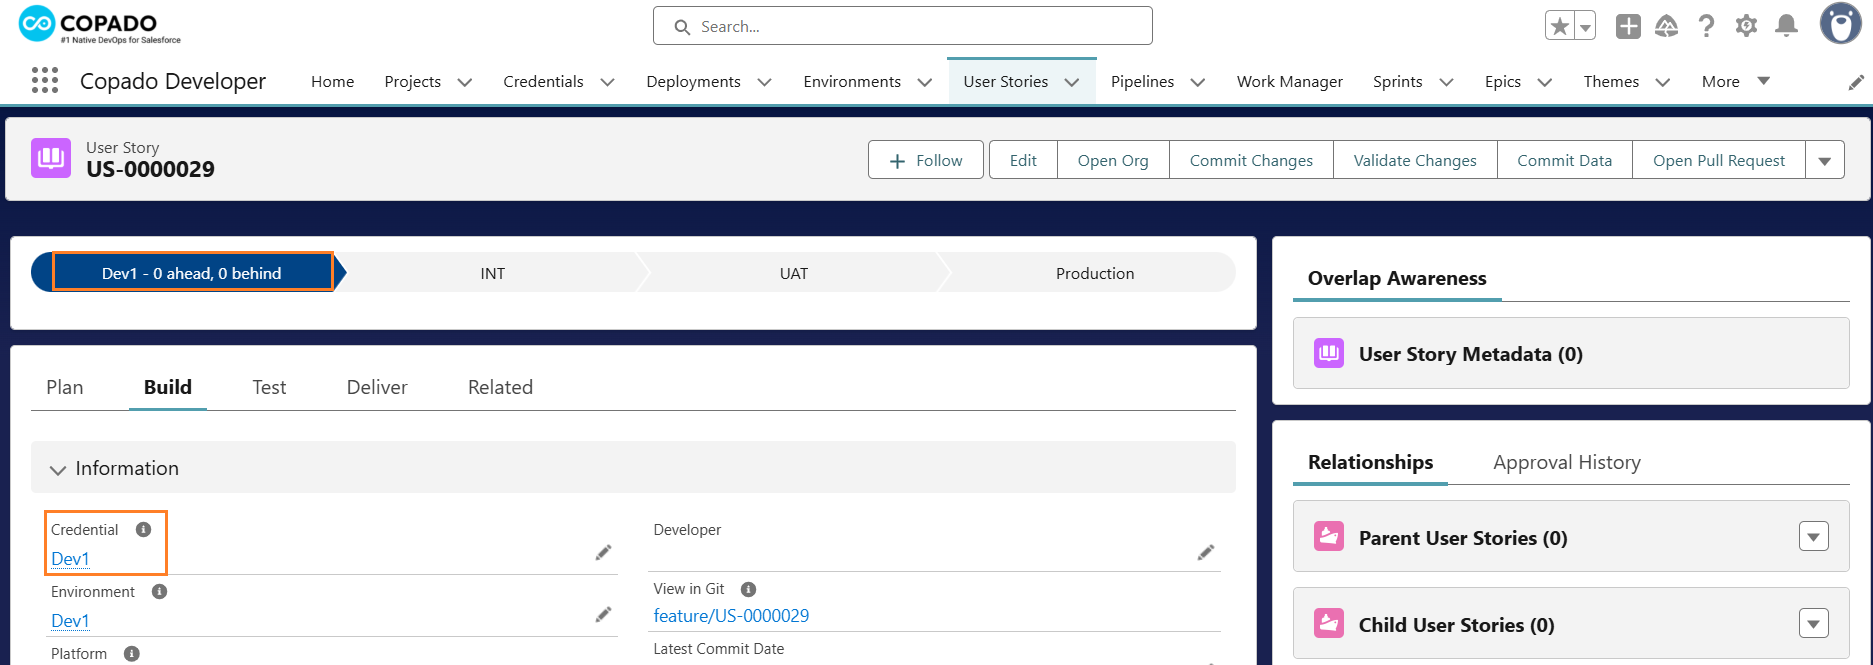Image resolution: width=1873 pixels, height=665 pixels.
Task: Switch to the Deliver tab
Action: pos(377,387)
